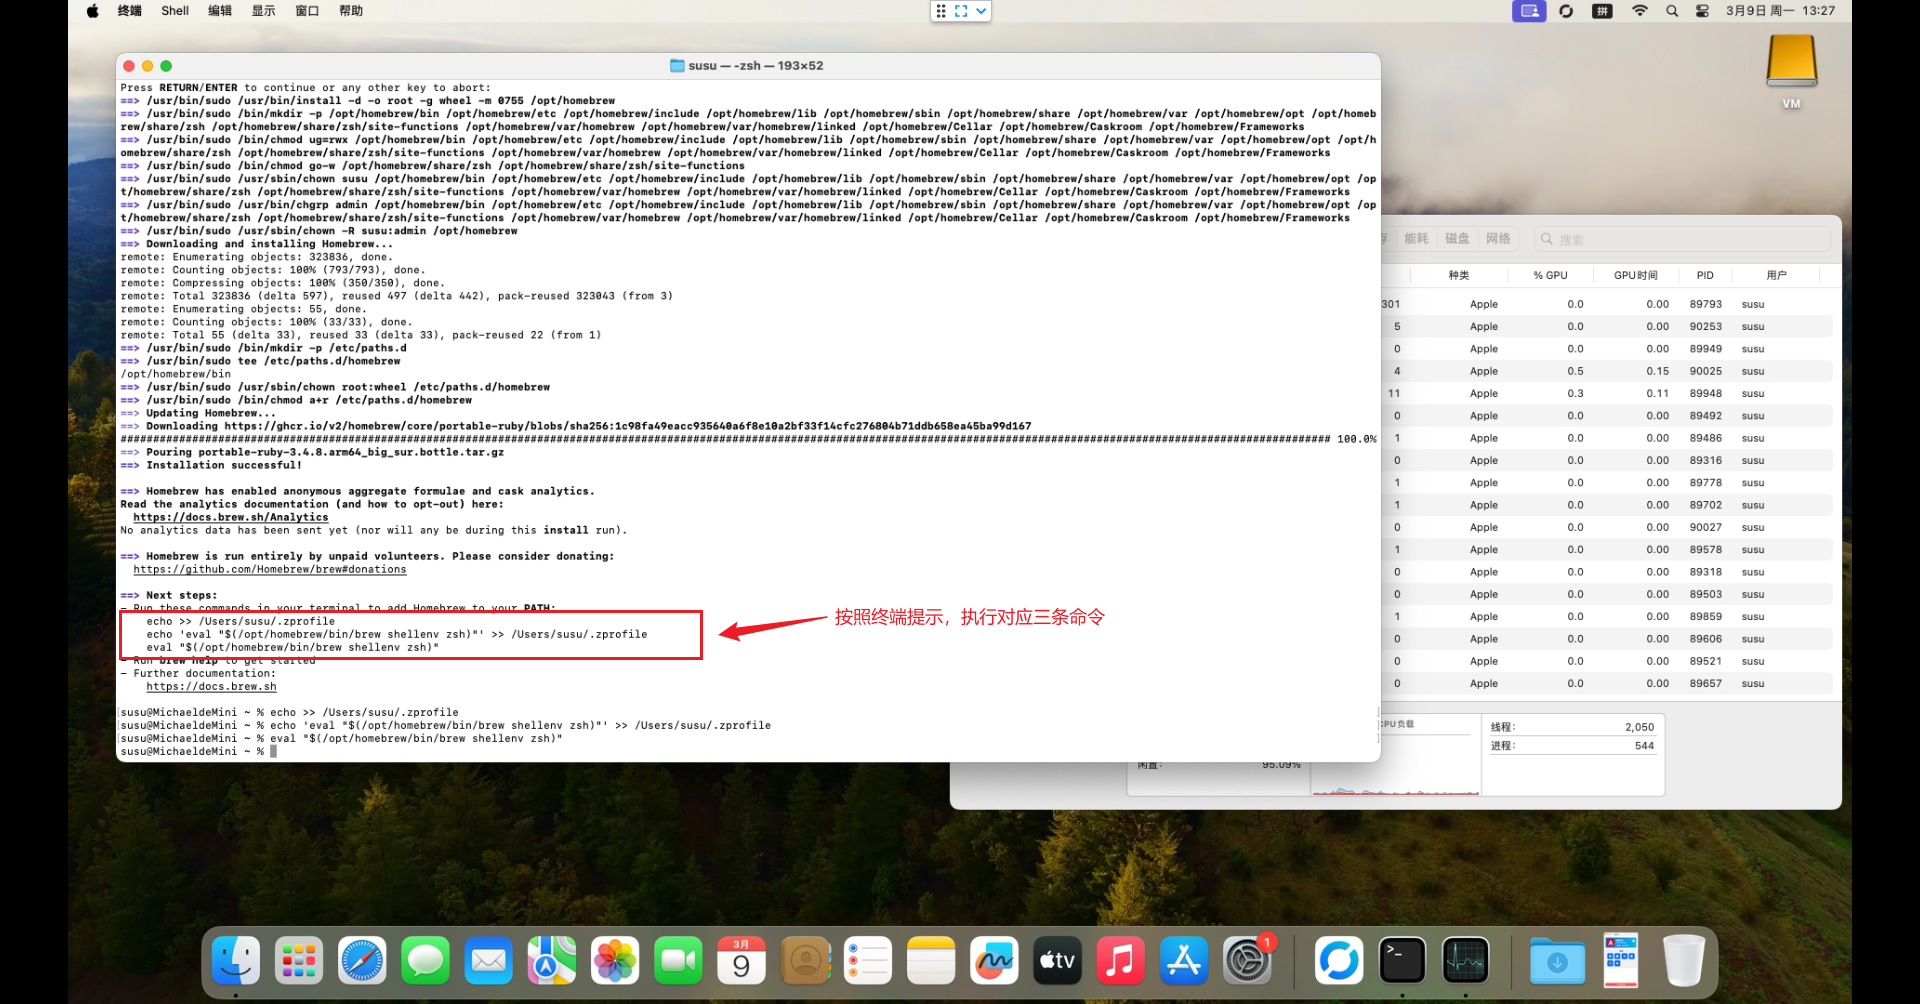Screen dimensions: 1920x1004
Task: Expand the chevron next to fullscreen icon
Action: tap(981, 11)
